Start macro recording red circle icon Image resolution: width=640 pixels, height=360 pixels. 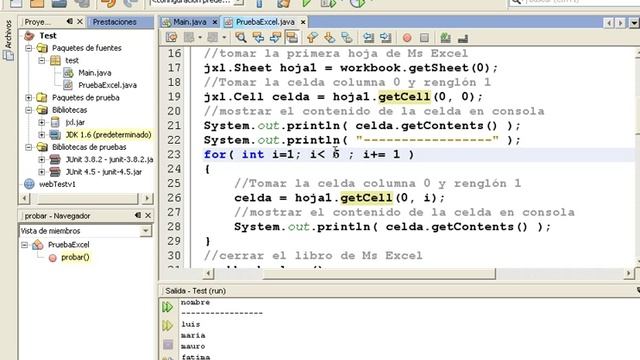coord(407,38)
